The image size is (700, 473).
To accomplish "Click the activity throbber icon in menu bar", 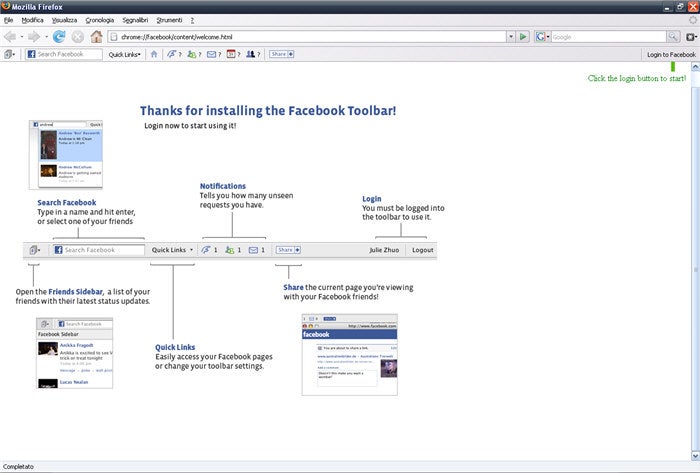I will tap(693, 20).
